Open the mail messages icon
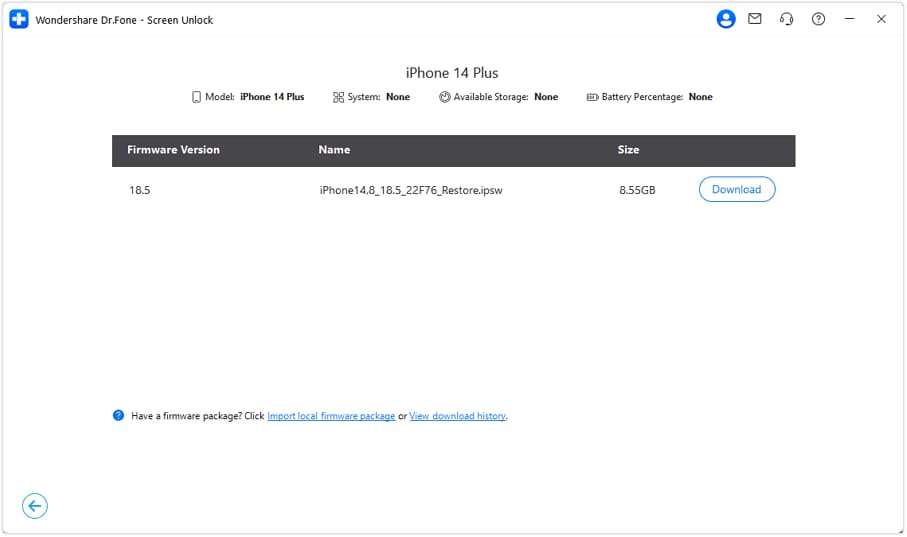The width and height of the screenshot is (907, 537). click(x=755, y=19)
